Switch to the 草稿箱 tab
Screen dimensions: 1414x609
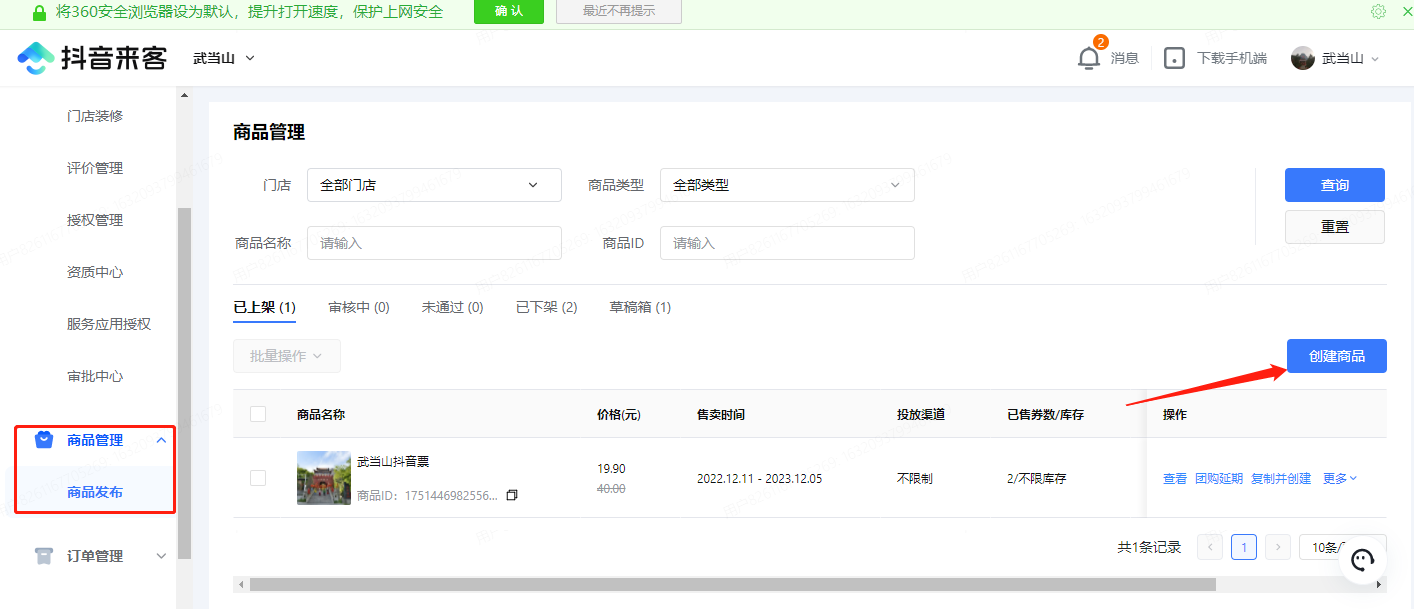(x=640, y=307)
